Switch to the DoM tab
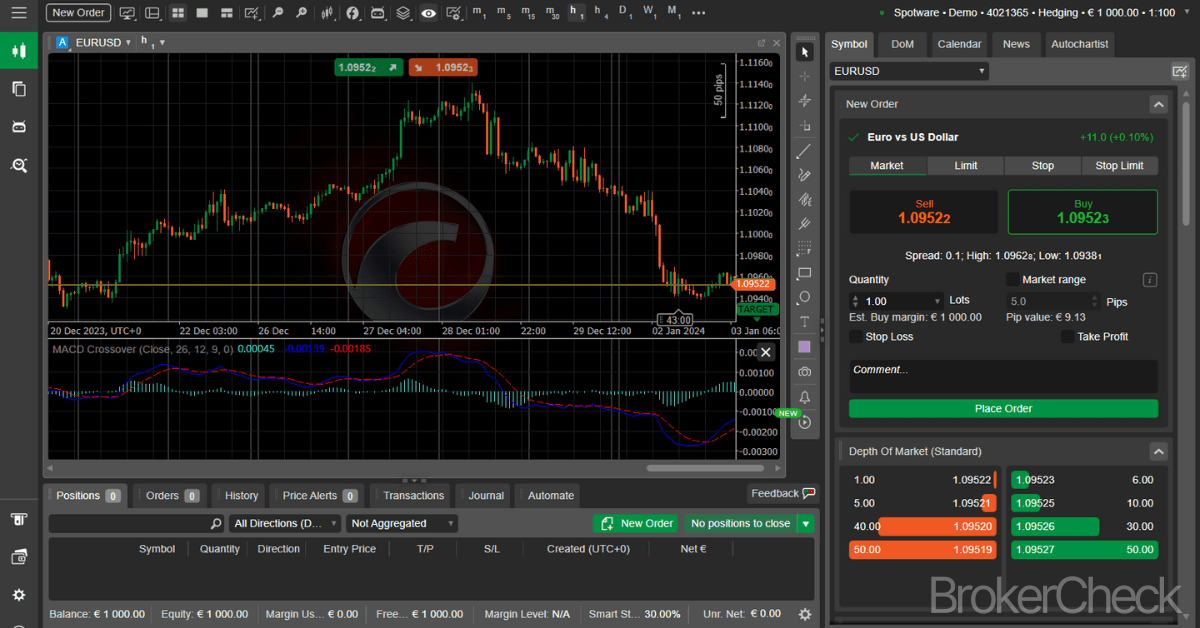 click(902, 44)
